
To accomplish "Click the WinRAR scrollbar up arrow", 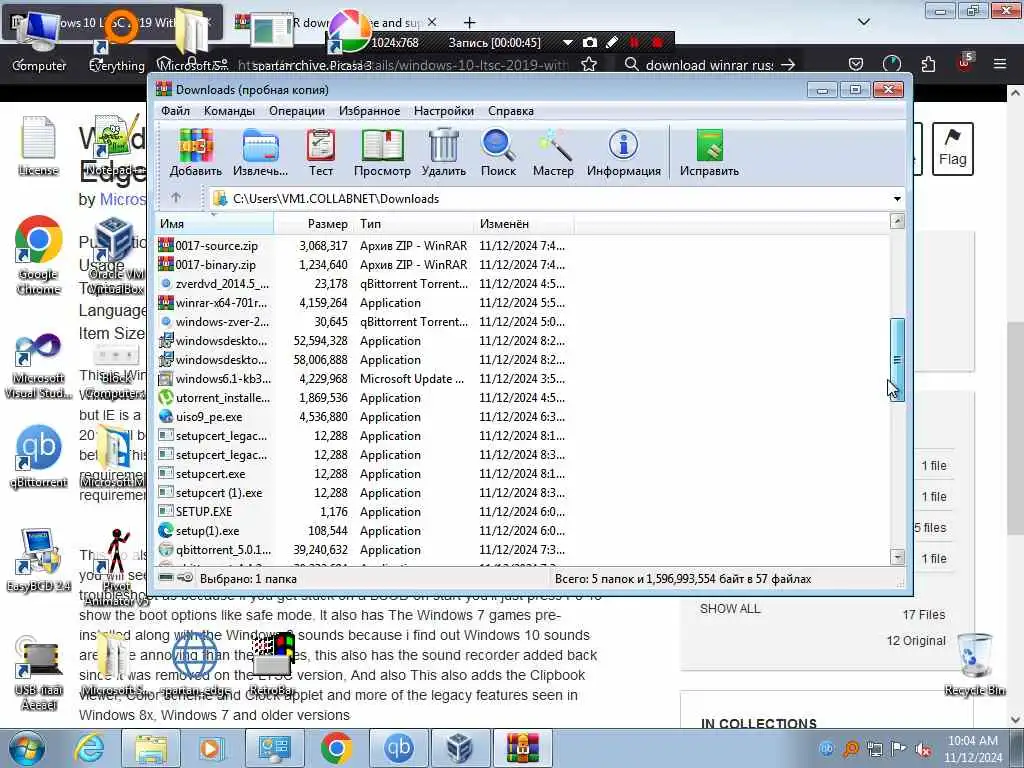I will tap(897, 221).
